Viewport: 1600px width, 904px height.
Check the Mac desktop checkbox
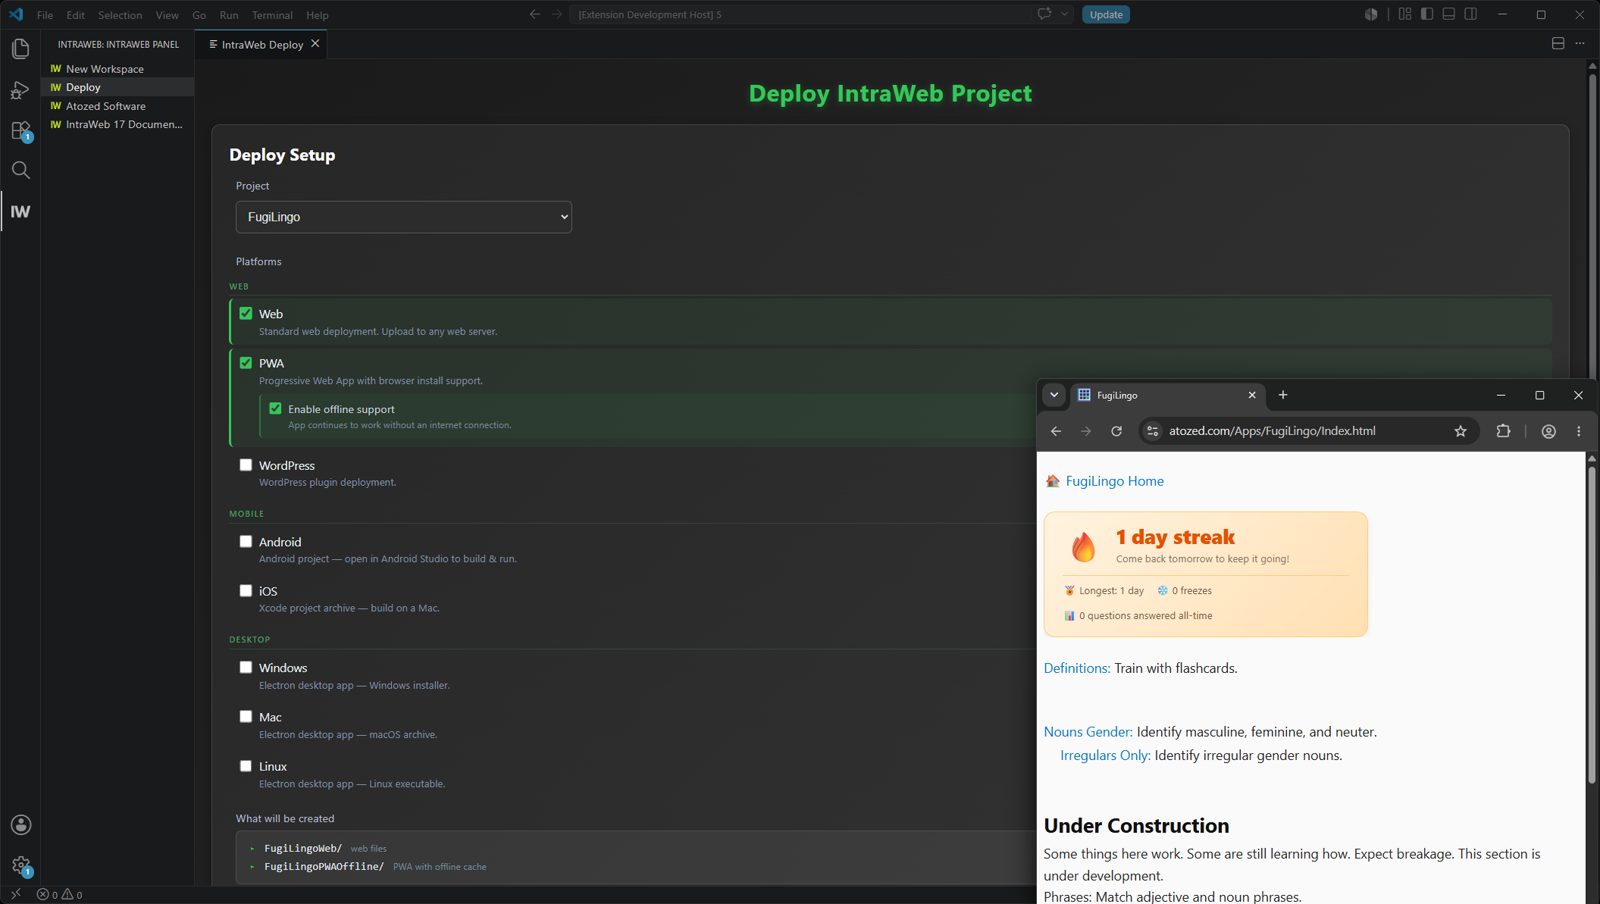pos(246,716)
